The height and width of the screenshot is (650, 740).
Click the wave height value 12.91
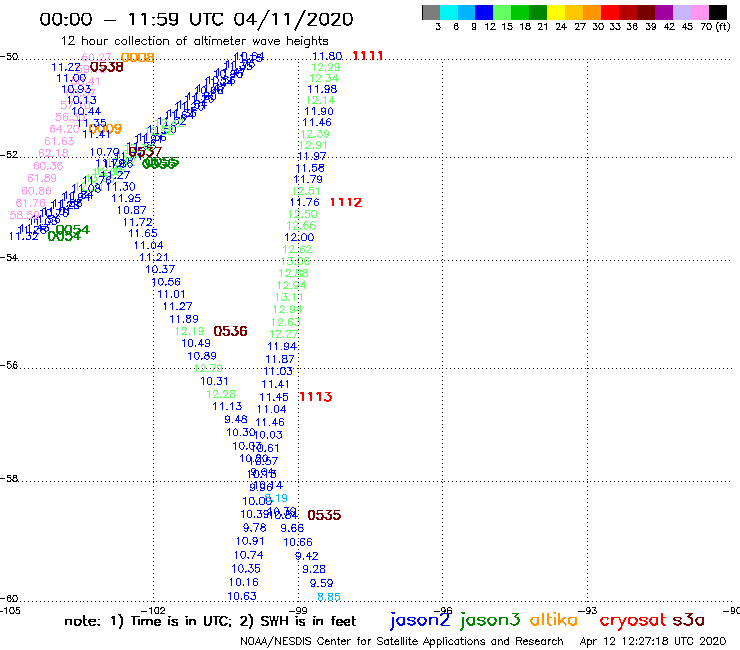pyautogui.click(x=313, y=145)
